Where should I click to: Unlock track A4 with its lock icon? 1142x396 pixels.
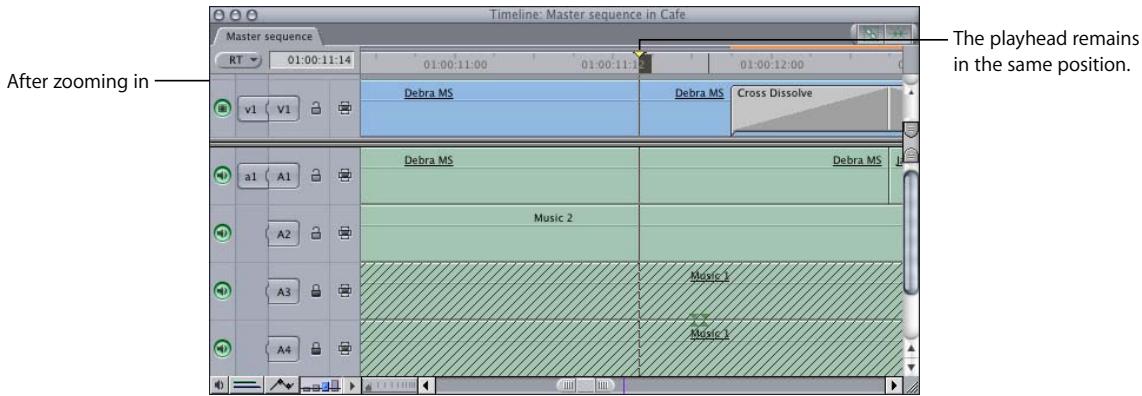click(316, 349)
